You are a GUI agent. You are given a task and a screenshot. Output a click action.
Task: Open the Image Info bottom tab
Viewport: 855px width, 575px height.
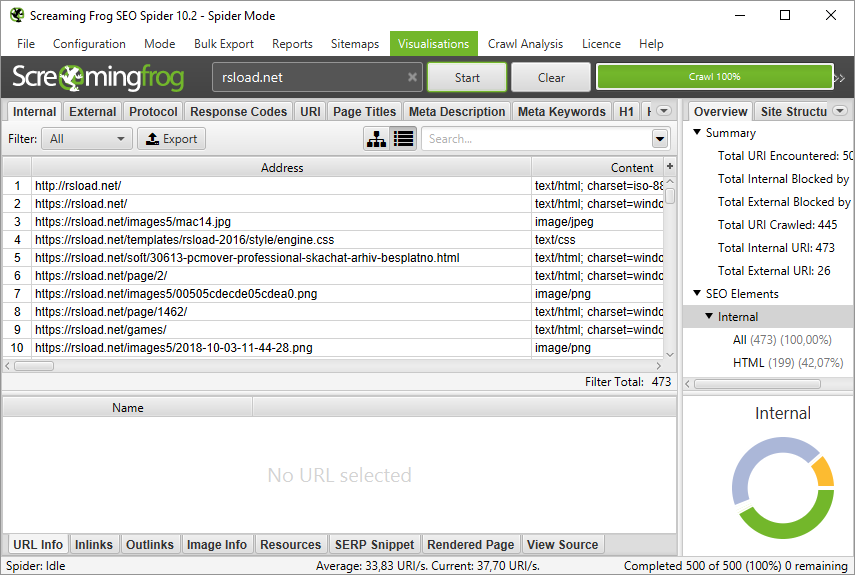coord(216,544)
